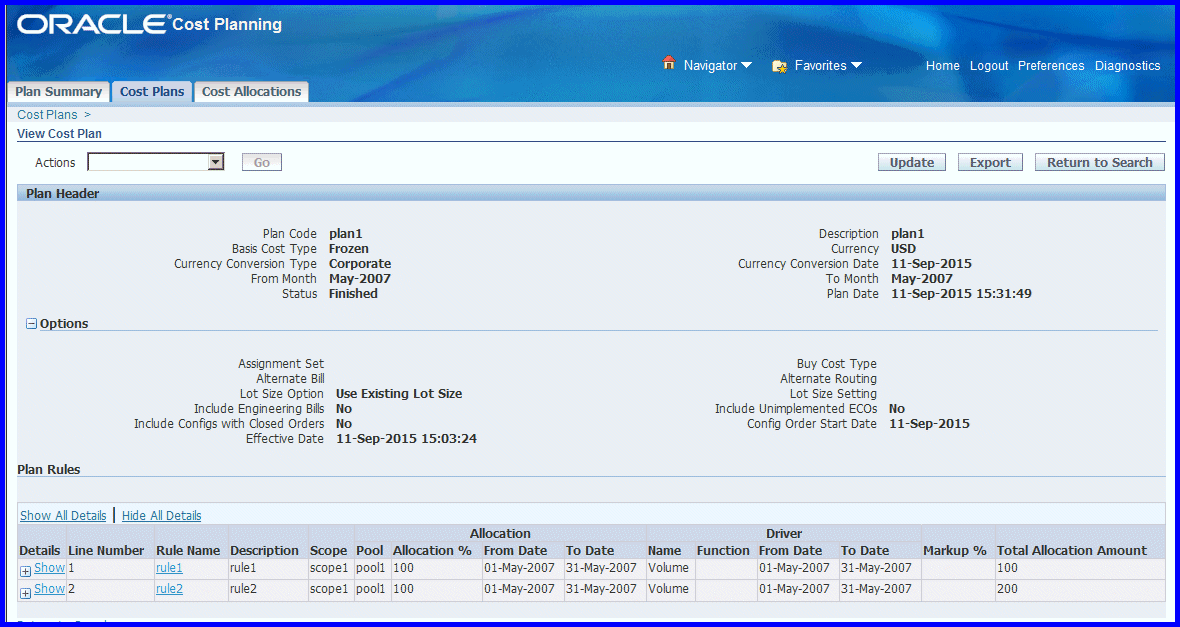Click the Currency Conversion Type value Corporate
Screen dimensions: 1180x627
[360, 263]
